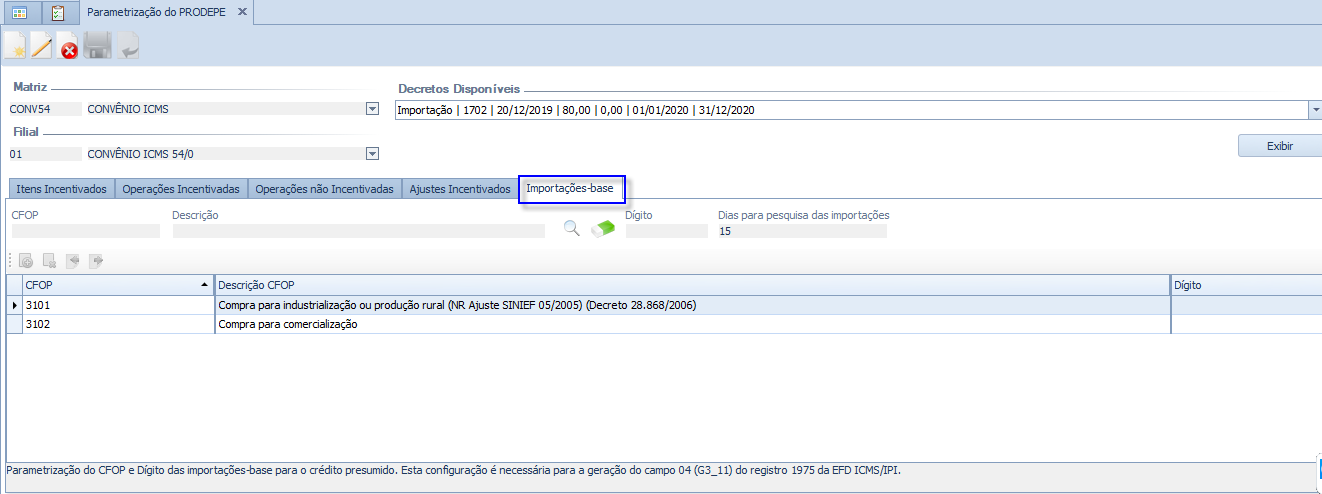1322x494 pixels.
Task: Click the Descrição input field
Action: pos(358,231)
